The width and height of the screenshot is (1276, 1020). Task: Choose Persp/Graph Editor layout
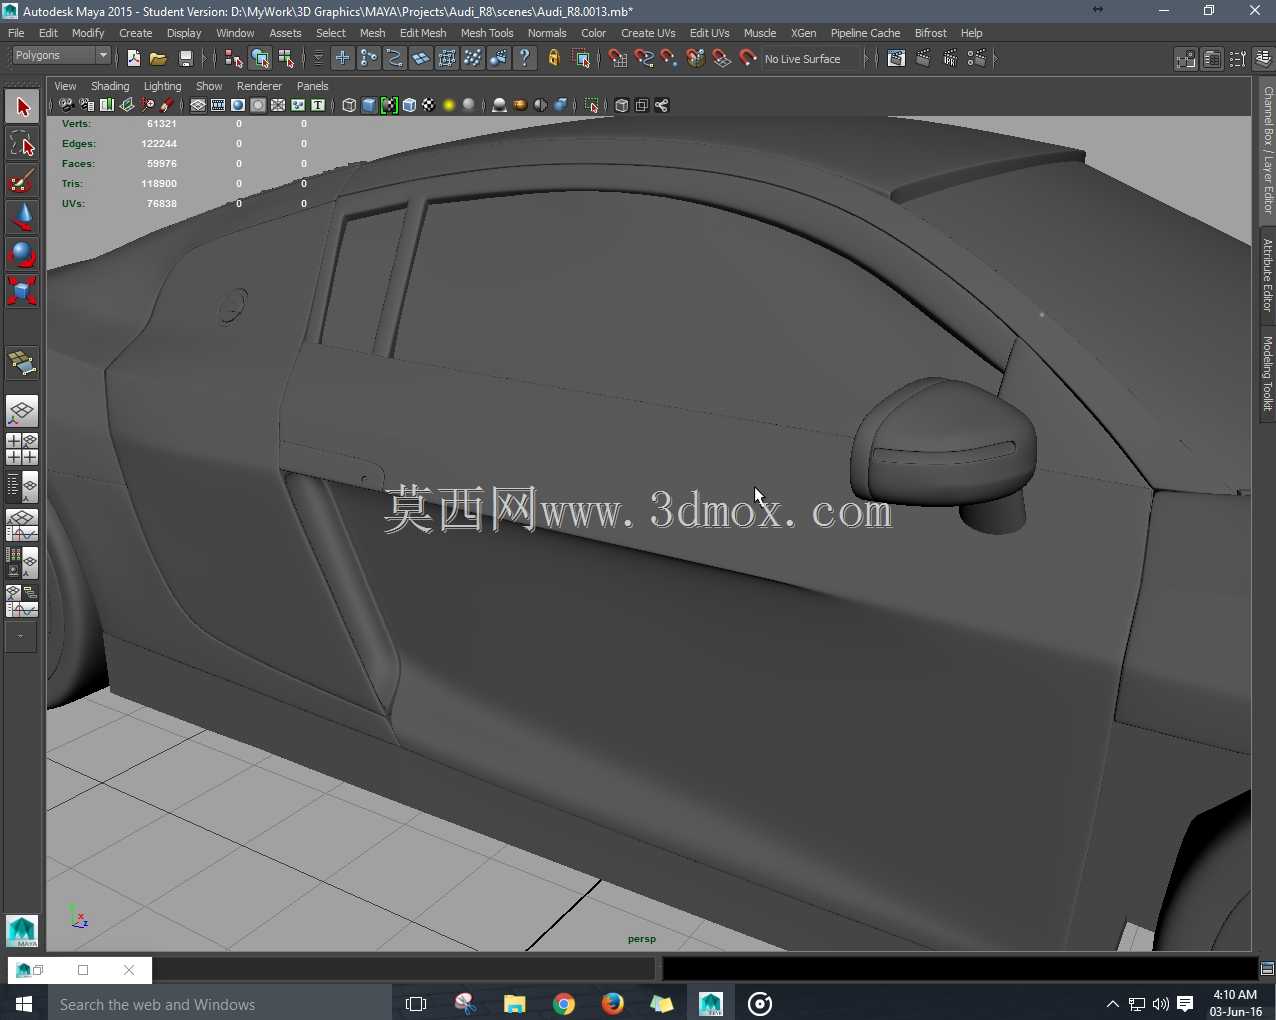click(x=22, y=525)
